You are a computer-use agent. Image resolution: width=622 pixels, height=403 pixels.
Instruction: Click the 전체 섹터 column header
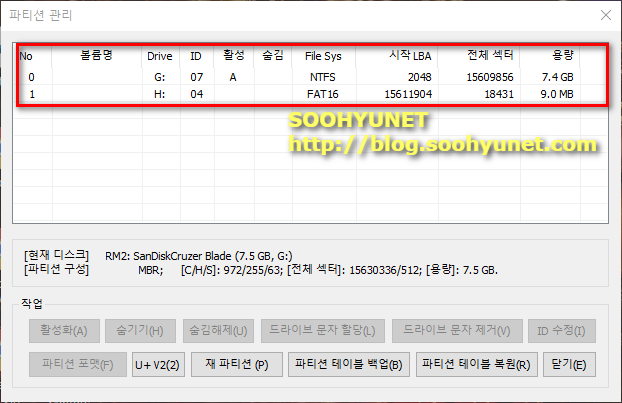479,56
